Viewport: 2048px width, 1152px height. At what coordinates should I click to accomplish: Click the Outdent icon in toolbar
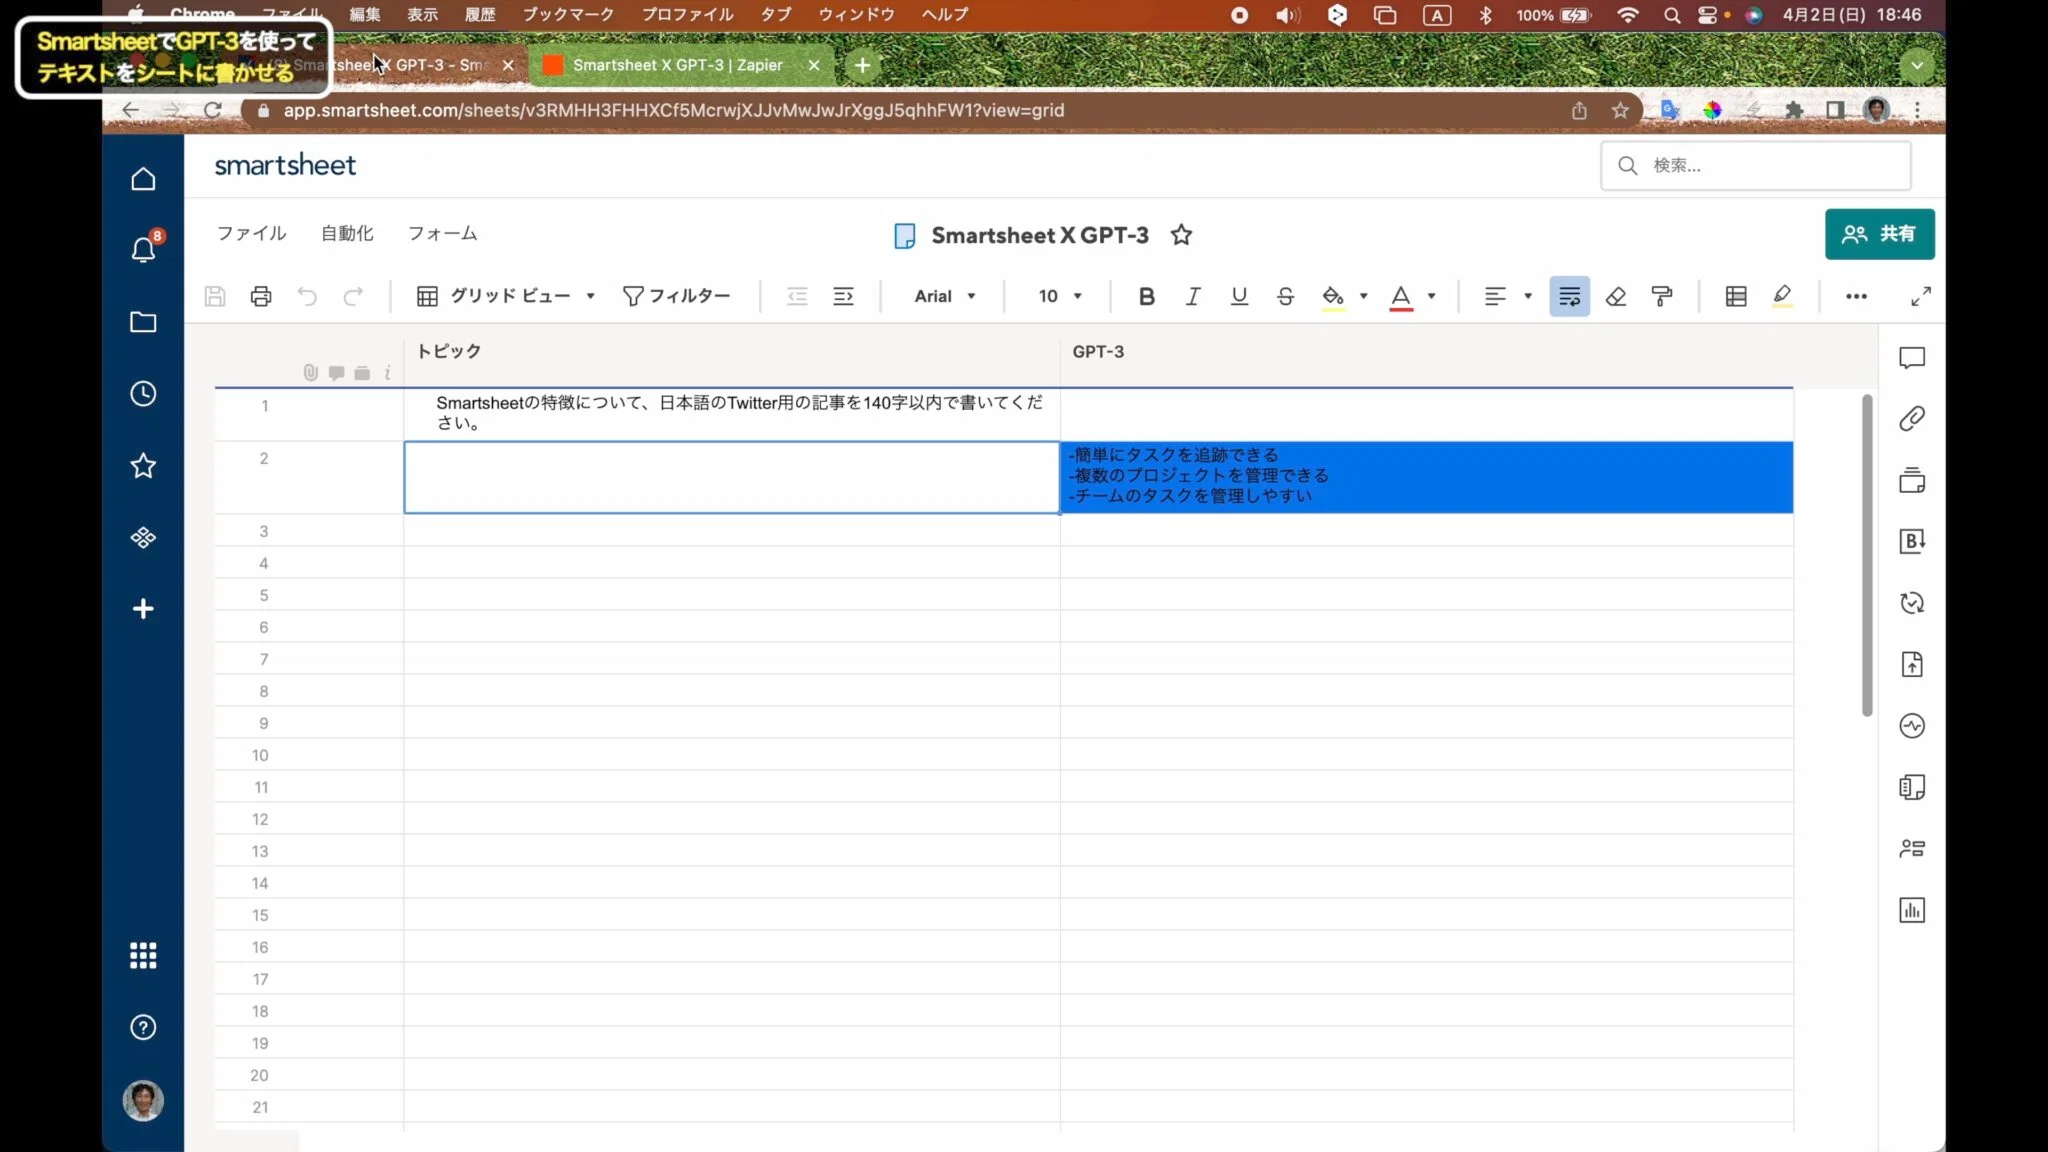coord(797,296)
